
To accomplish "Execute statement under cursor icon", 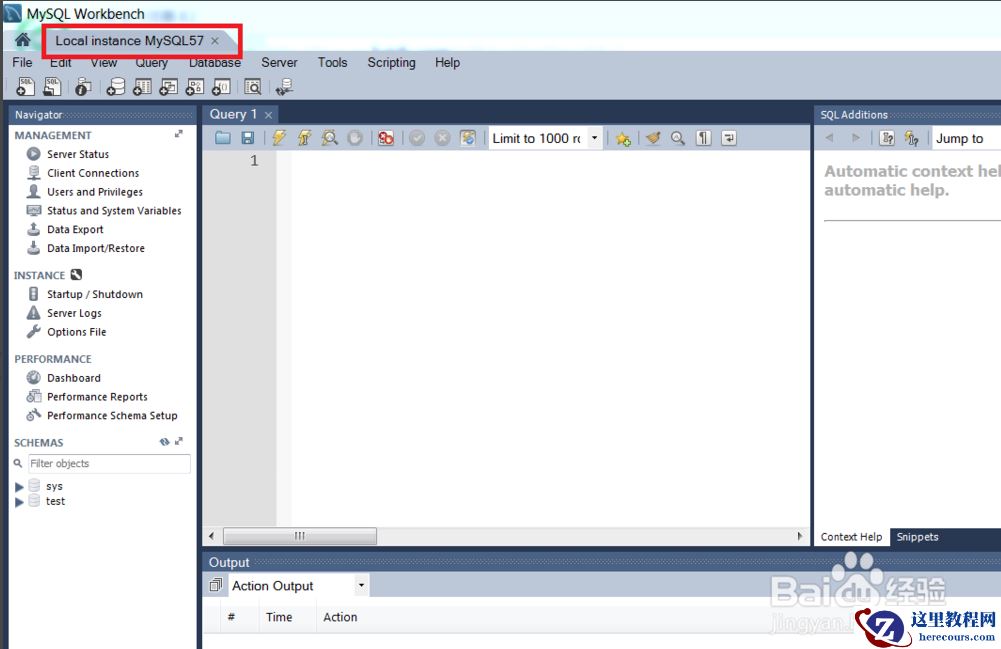I will coord(304,138).
